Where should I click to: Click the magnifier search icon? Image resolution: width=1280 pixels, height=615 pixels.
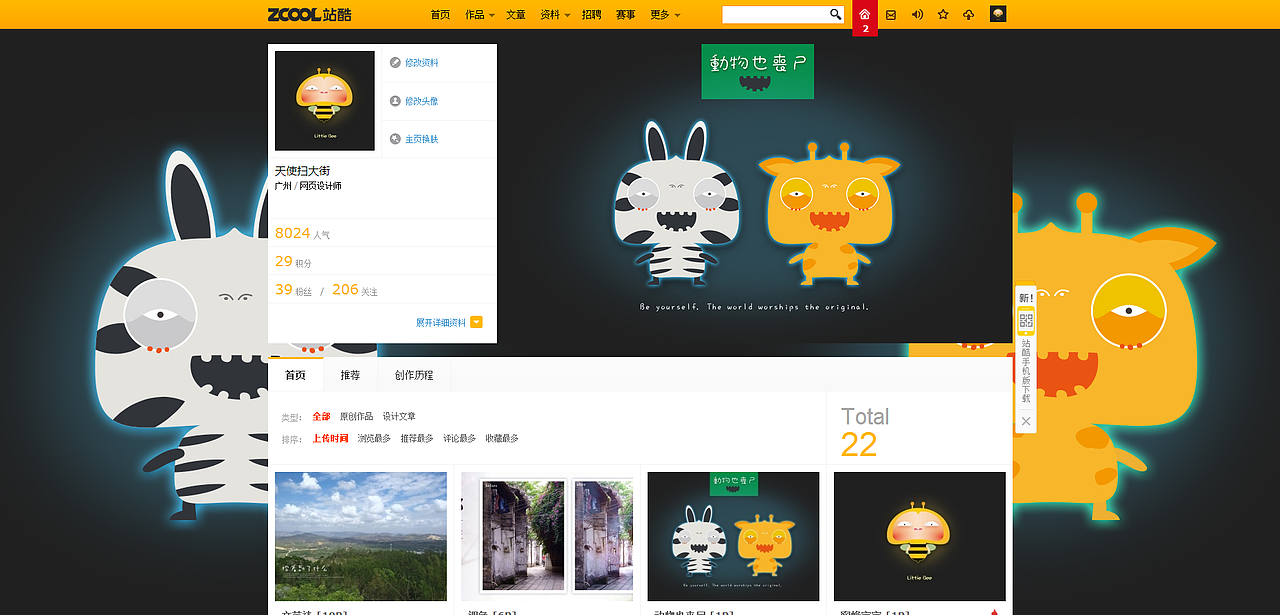tap(836, 14)
